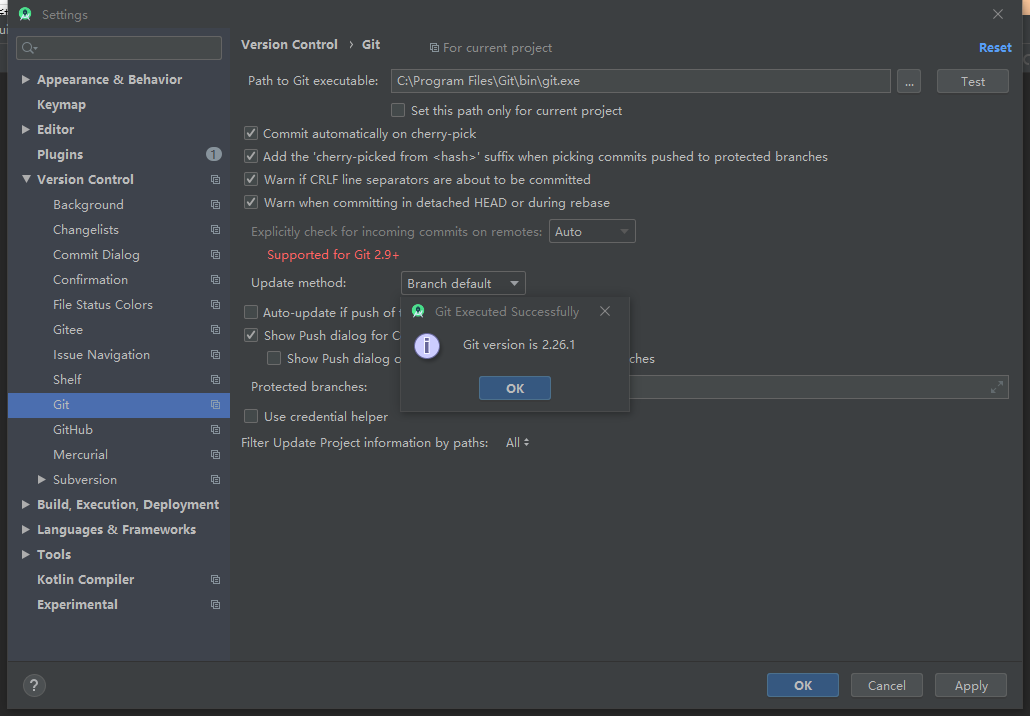Viewport: 1030px width, 716px height.
Task: Click the search magnifier icon in settings search
Action: point(29,47)
